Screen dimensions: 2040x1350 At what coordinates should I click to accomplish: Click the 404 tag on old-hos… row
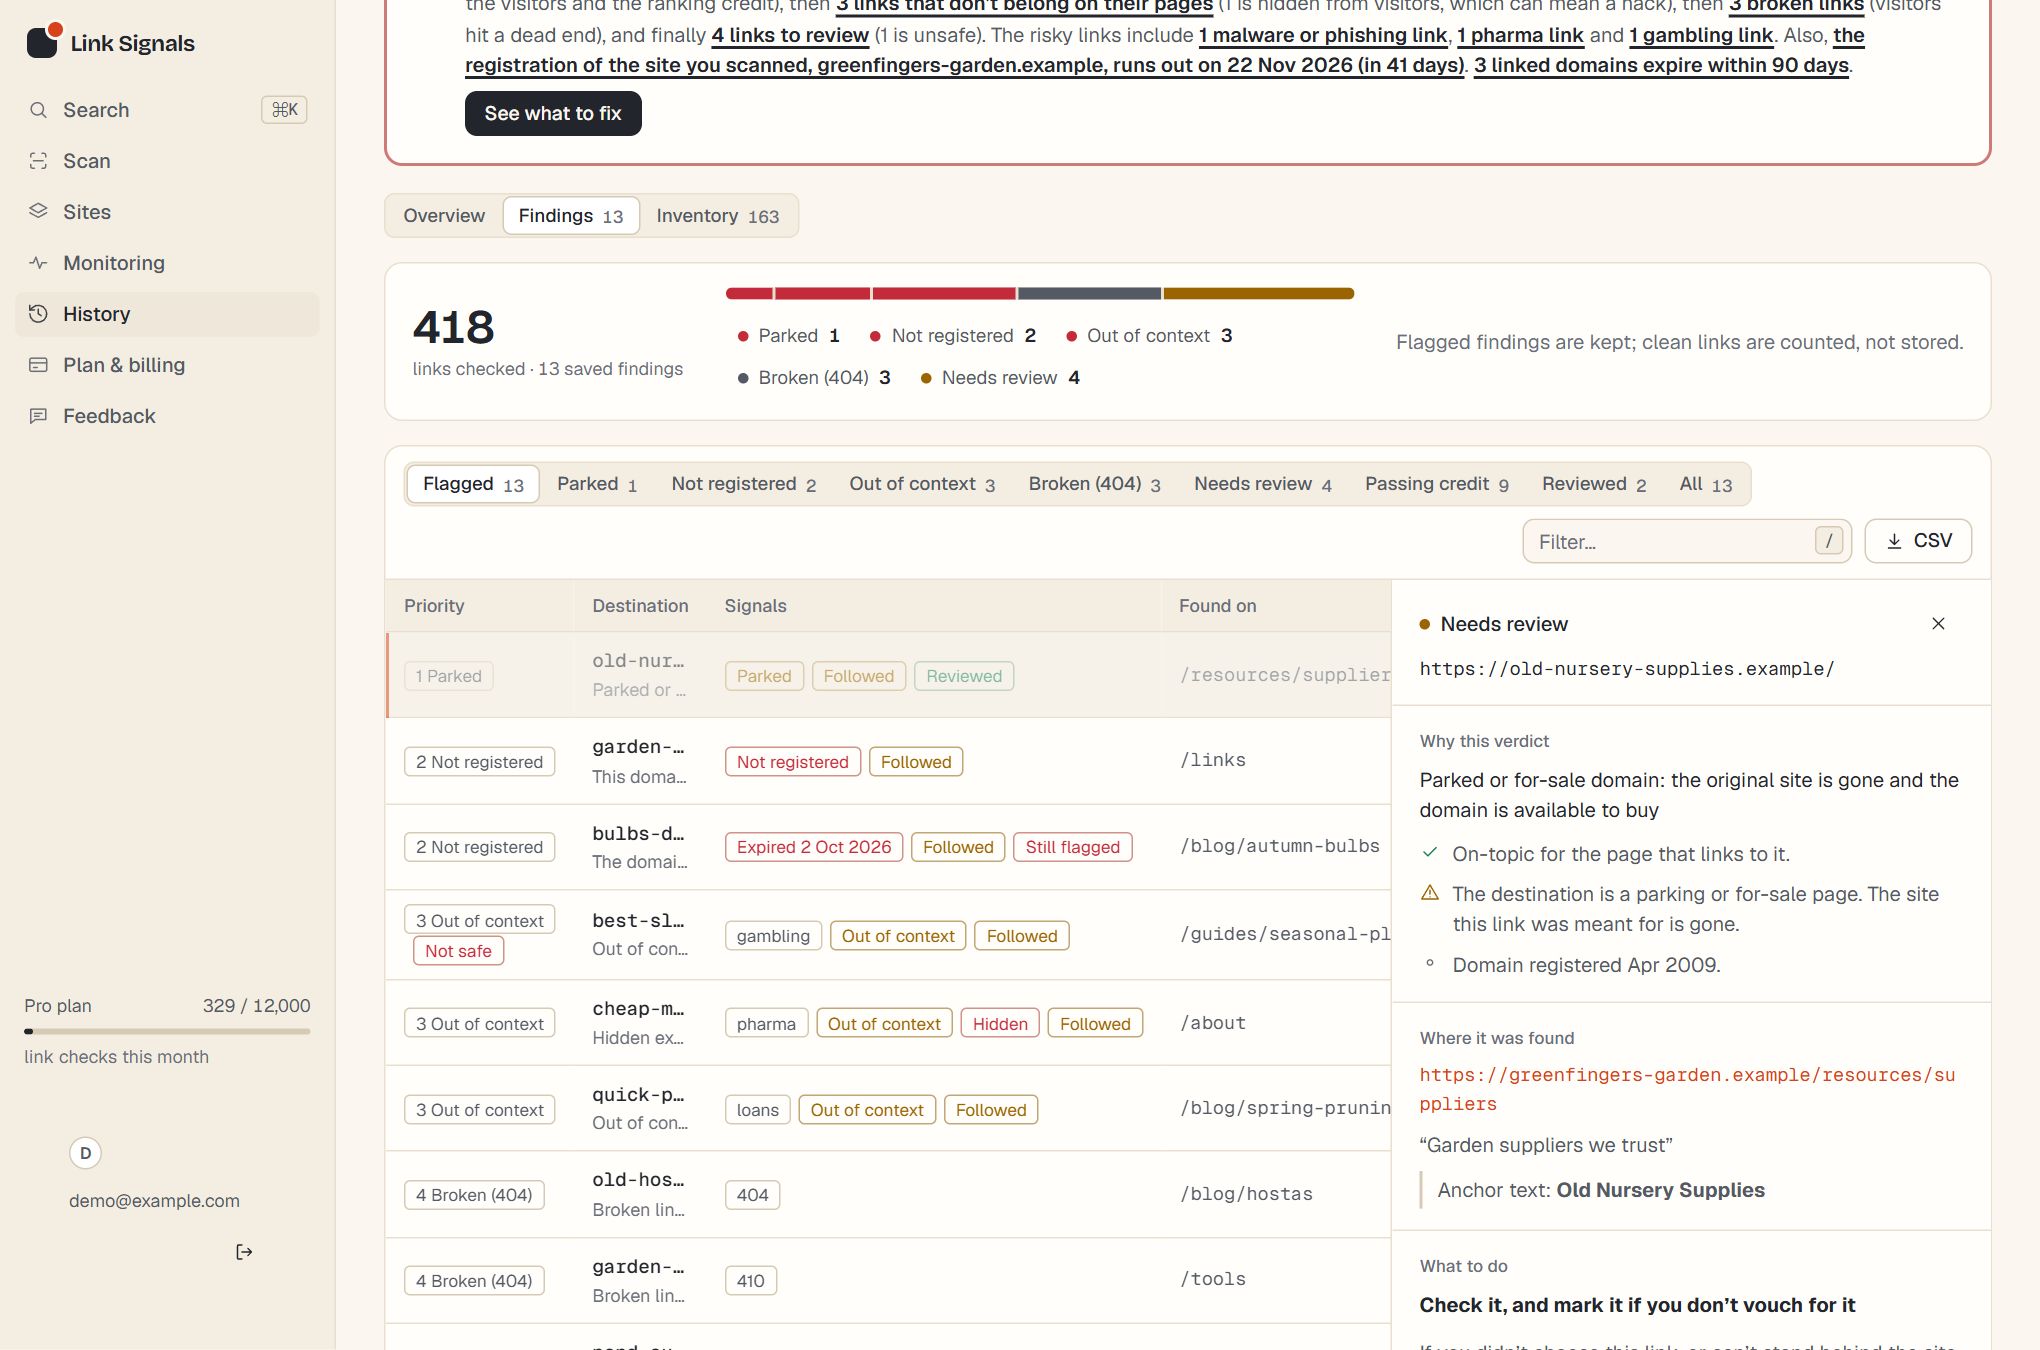(x=752, y=1195)
